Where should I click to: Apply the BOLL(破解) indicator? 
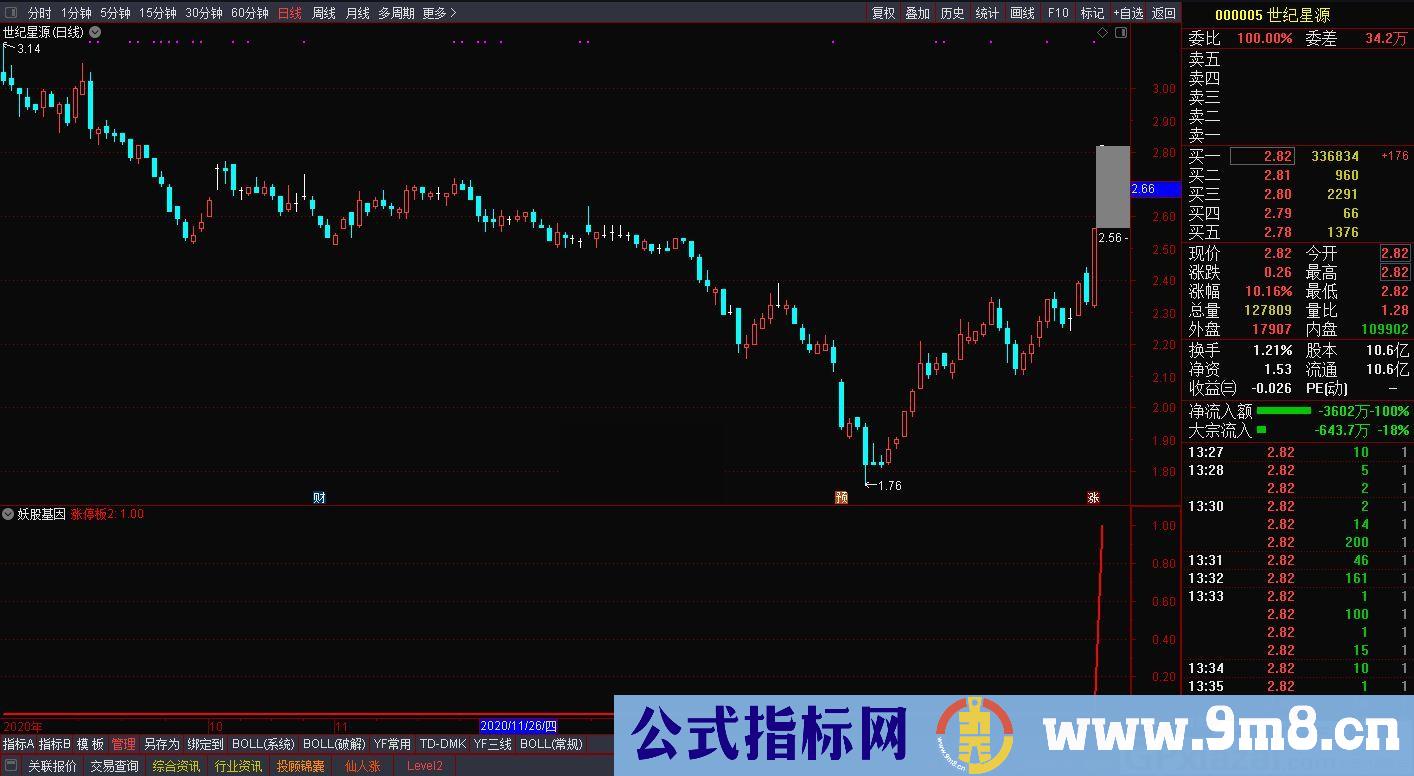point(334,744)
